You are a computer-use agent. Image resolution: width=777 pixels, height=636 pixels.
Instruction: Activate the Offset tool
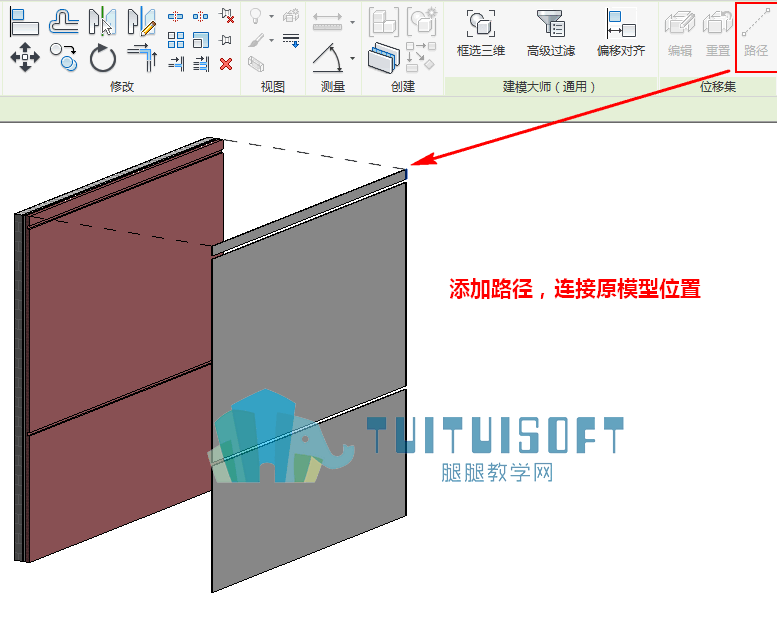tap(63, 22)
